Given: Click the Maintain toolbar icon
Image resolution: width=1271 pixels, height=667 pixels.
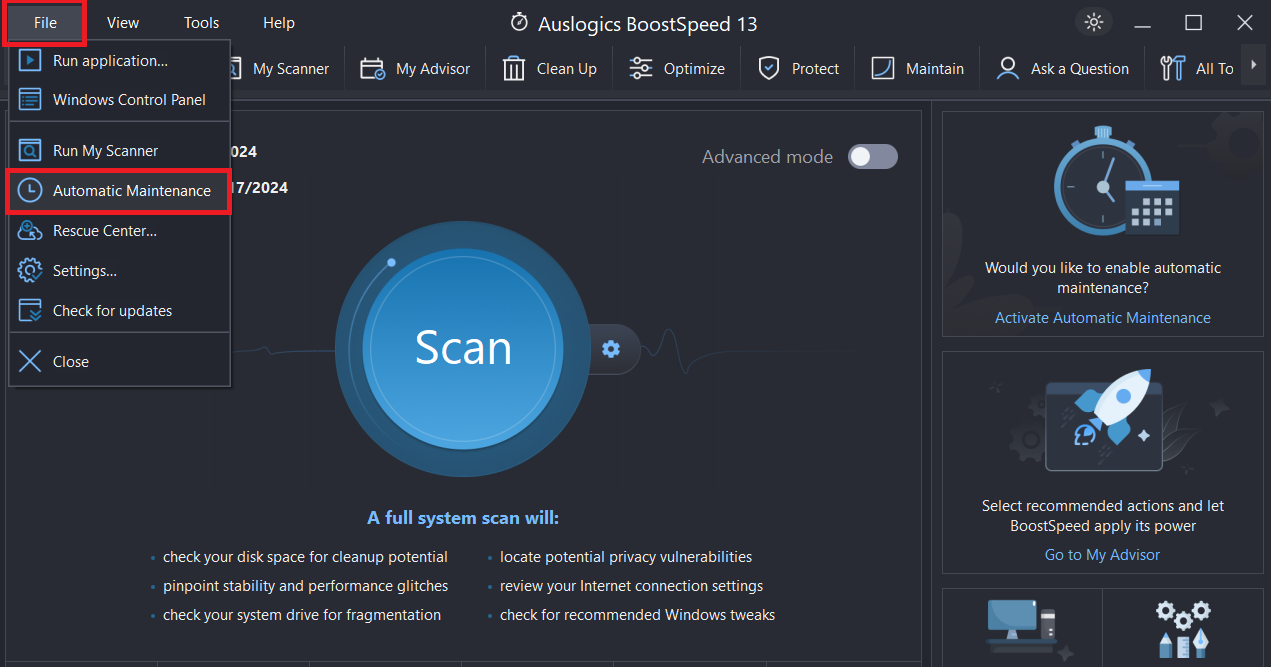Looking at the screenshot, I should (883, 69).
